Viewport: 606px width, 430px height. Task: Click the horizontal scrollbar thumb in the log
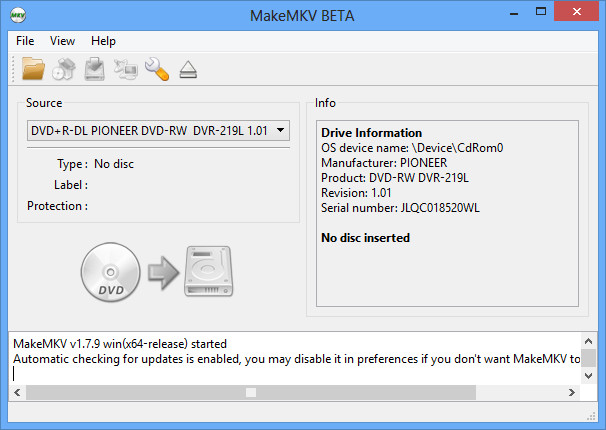251,393
